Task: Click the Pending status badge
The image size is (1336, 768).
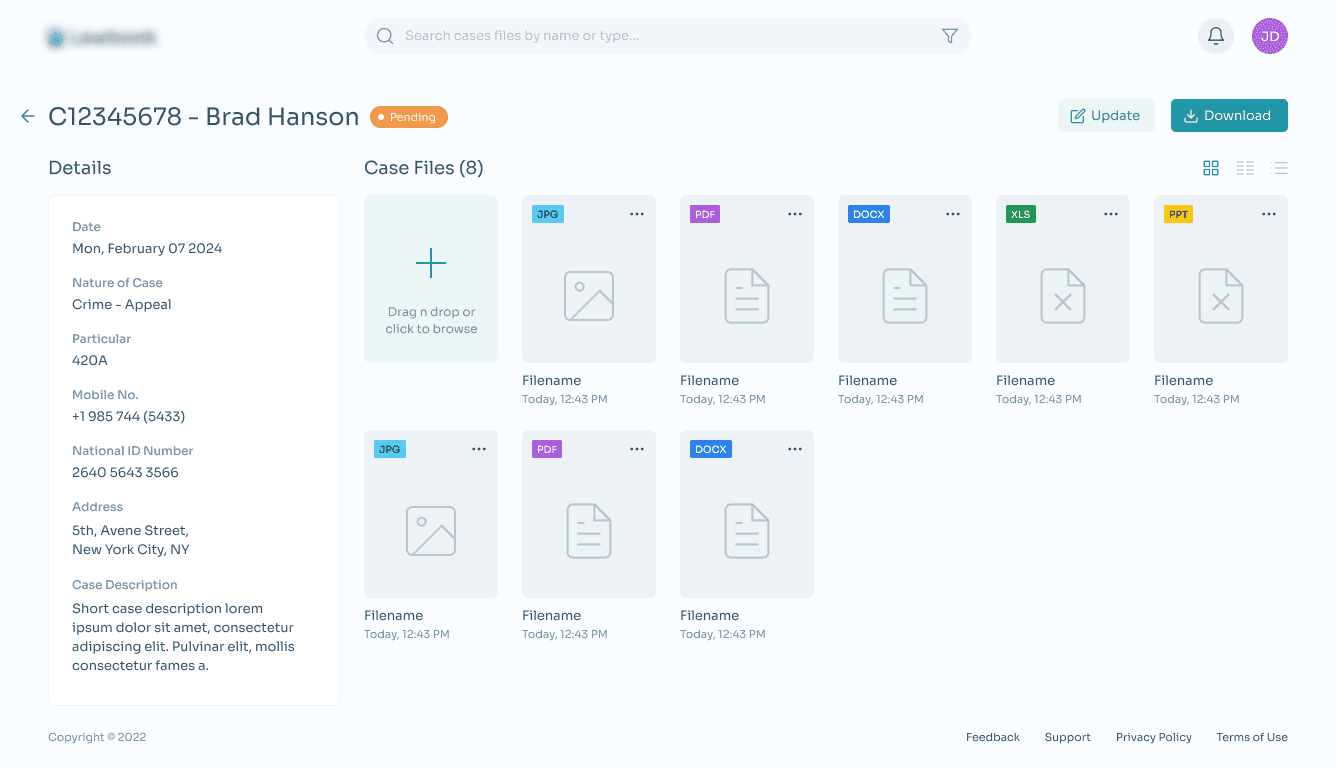Action: click(409, 117)
